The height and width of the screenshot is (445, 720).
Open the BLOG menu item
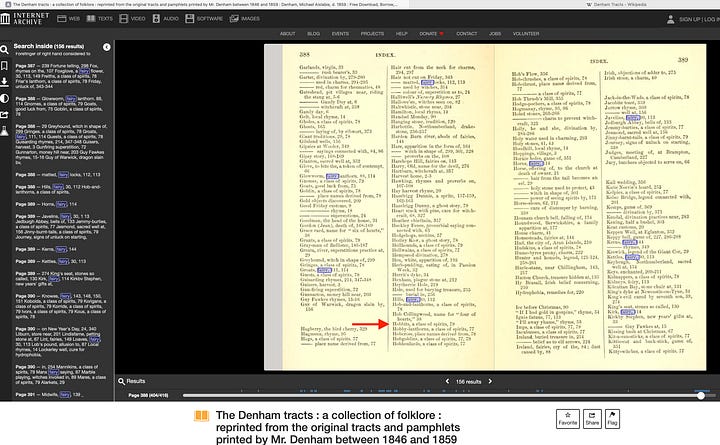(x=314, y=34)
